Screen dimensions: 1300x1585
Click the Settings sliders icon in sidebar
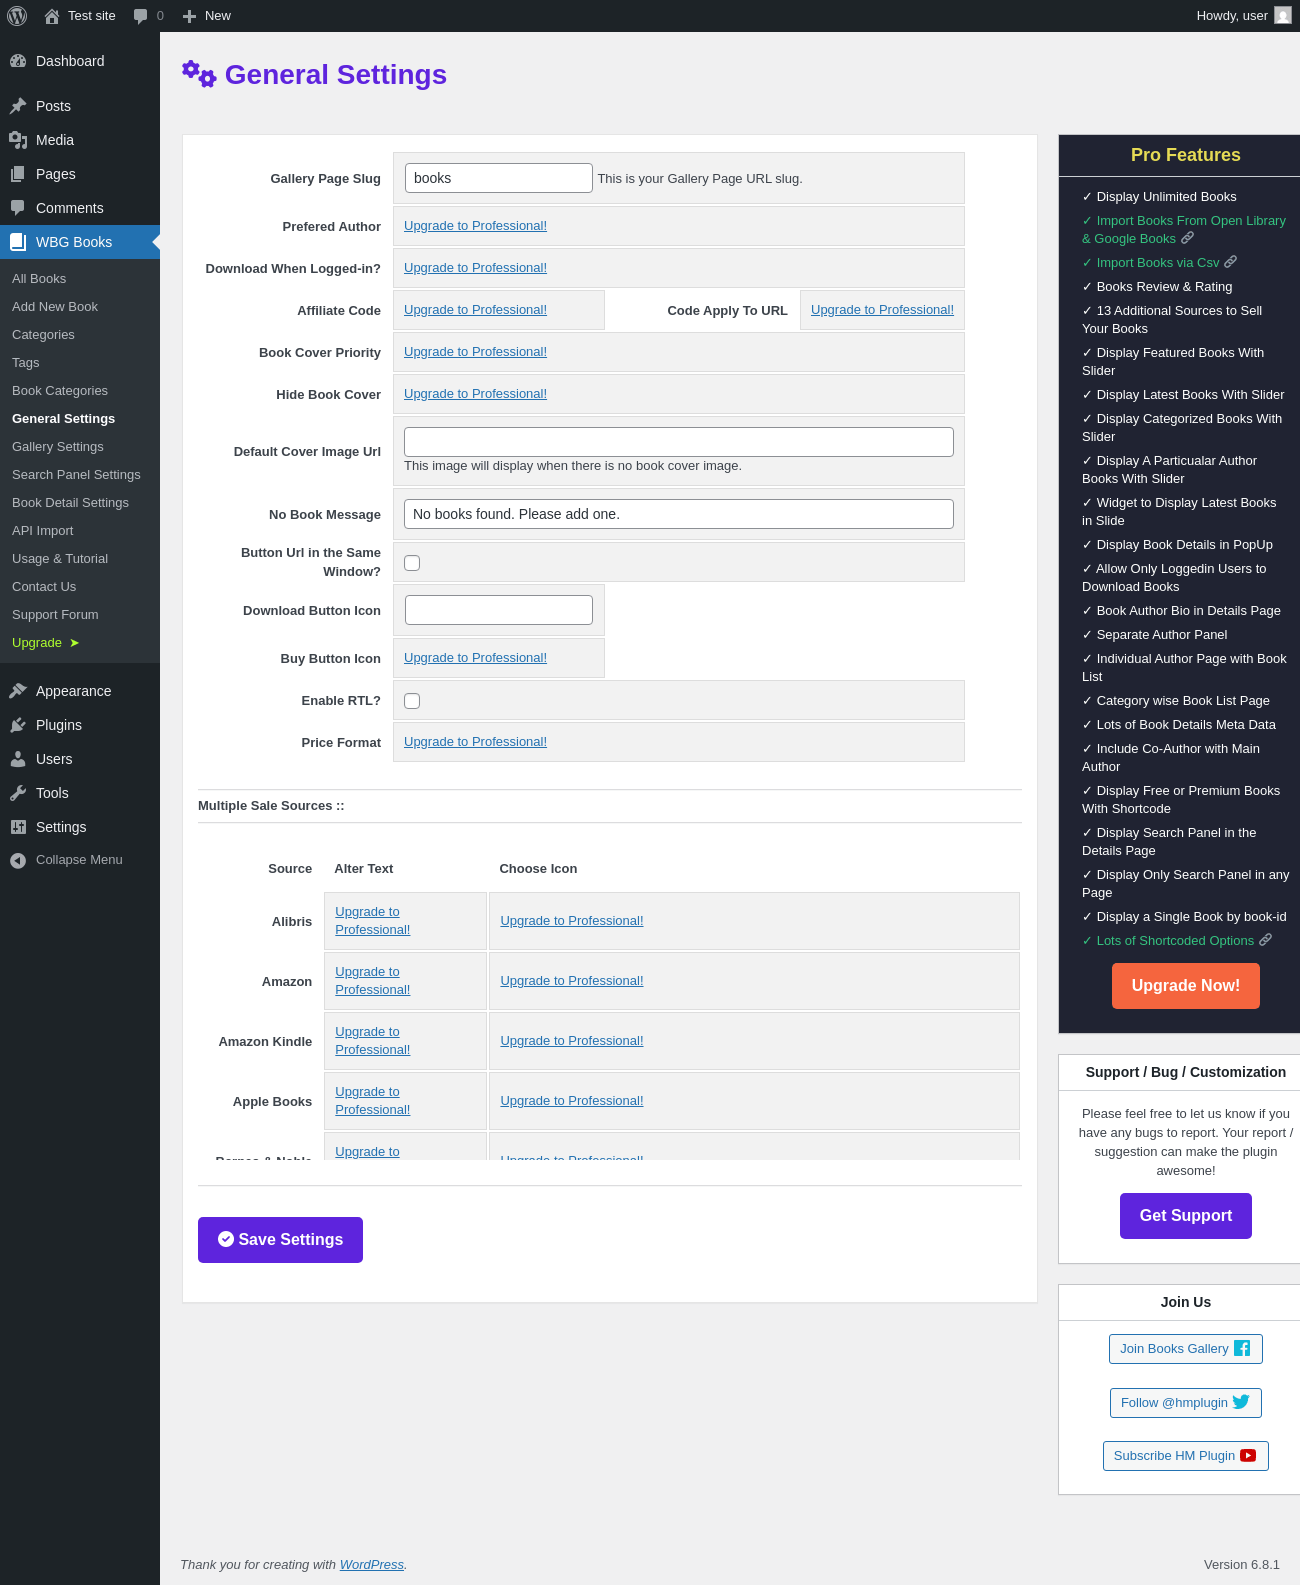[x=18, y=827]
